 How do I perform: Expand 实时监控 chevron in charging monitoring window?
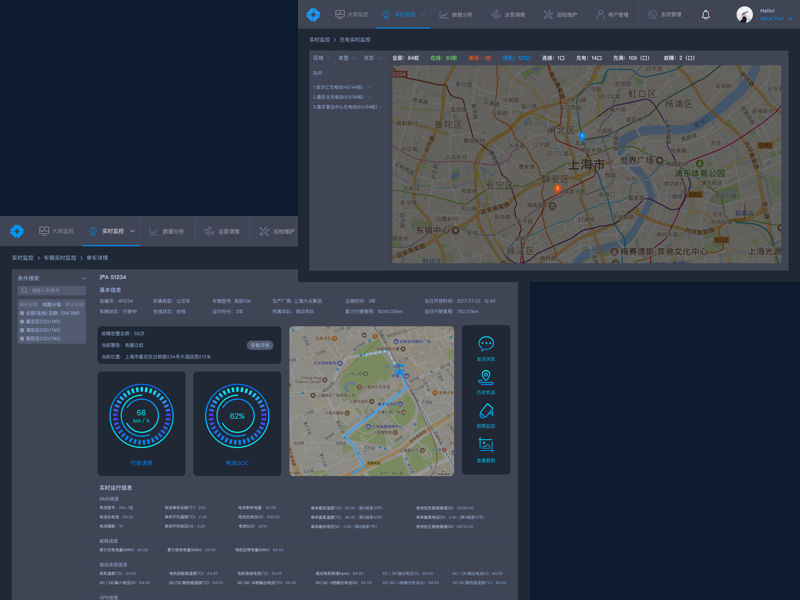(423, 15)
